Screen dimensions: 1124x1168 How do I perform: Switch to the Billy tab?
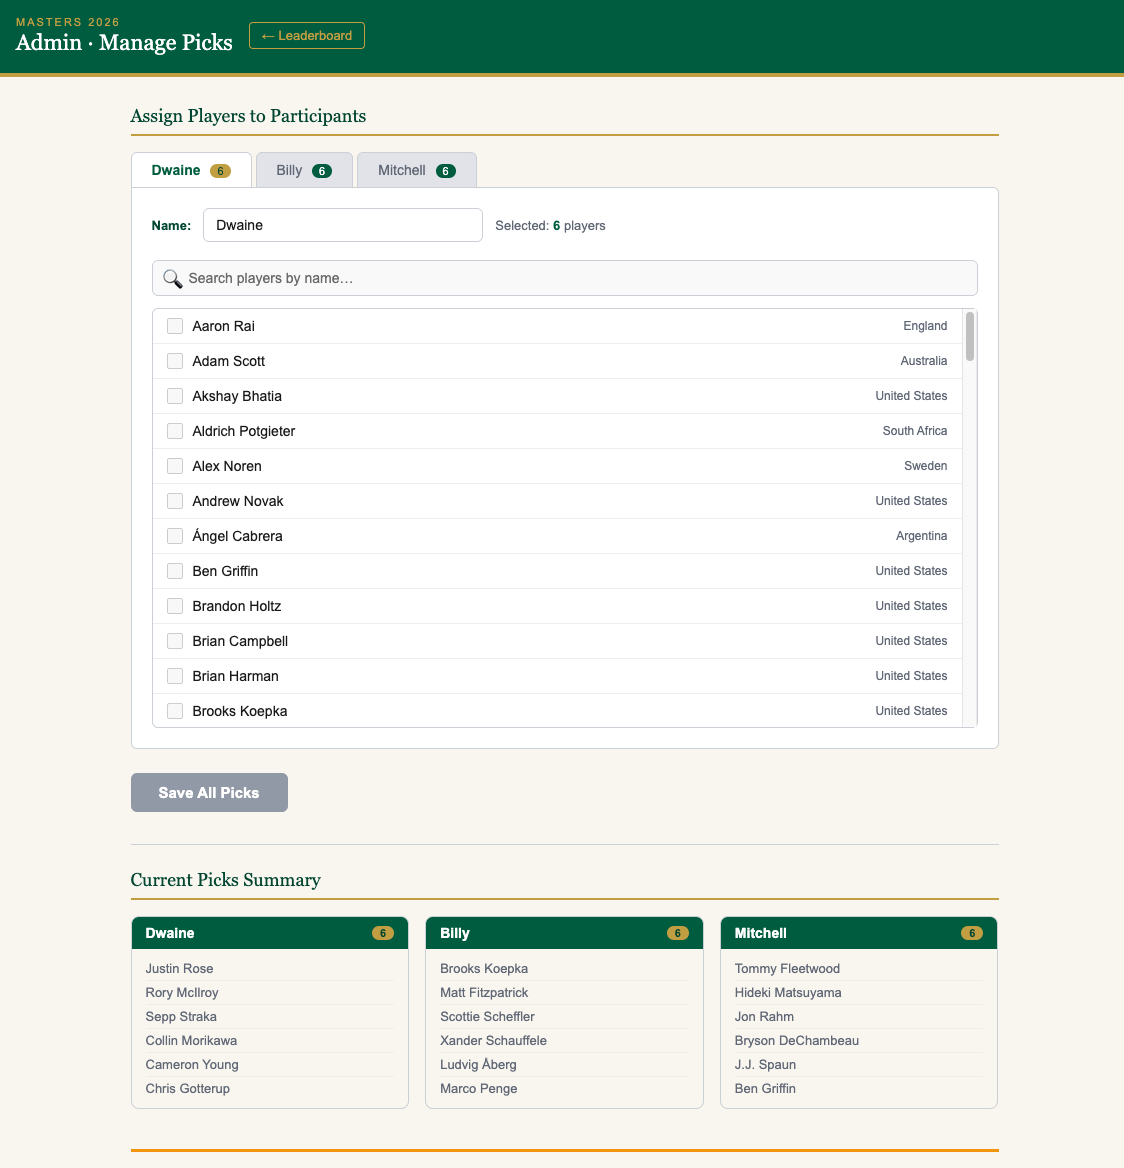point(297,170)
